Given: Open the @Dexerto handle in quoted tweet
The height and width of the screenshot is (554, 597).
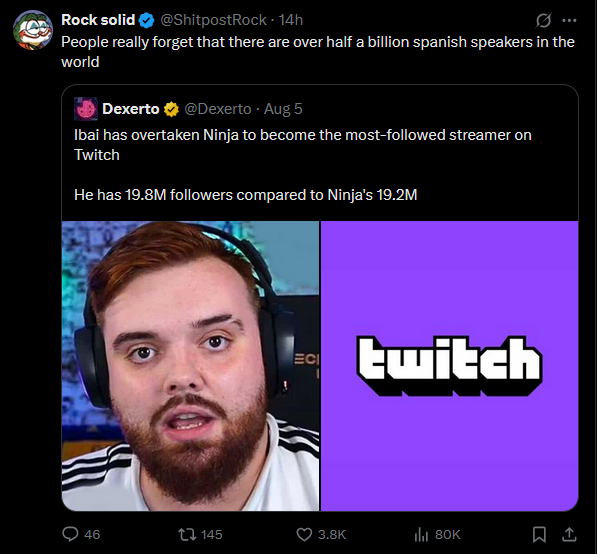Looking at the screenshot, I should pyautogui.click(x=218, y=109).
